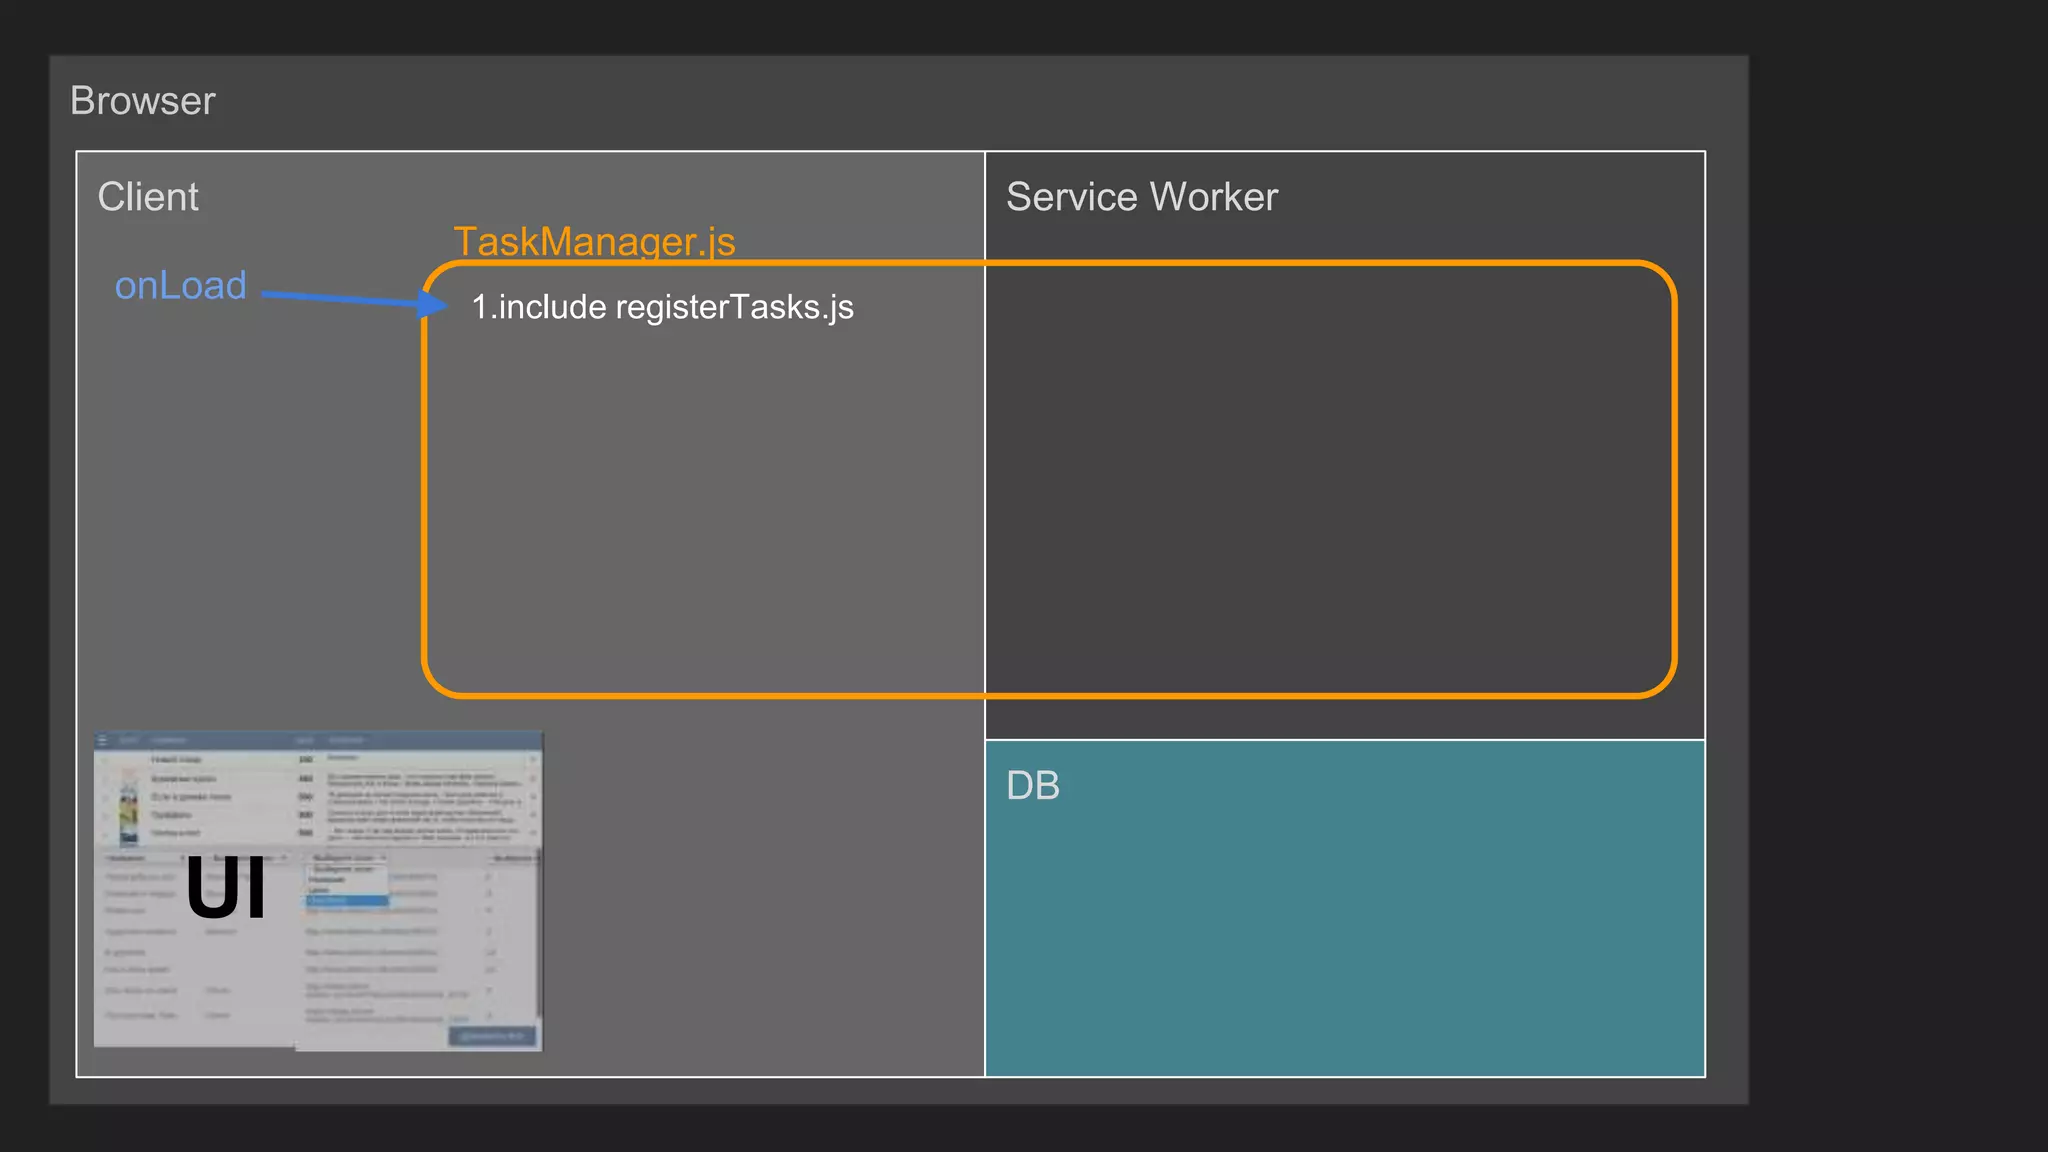The width and height of the screenshot is (2048, 1152).
Task: Click the blurred UI screenshot thumbnail
Action: point(318,891)
